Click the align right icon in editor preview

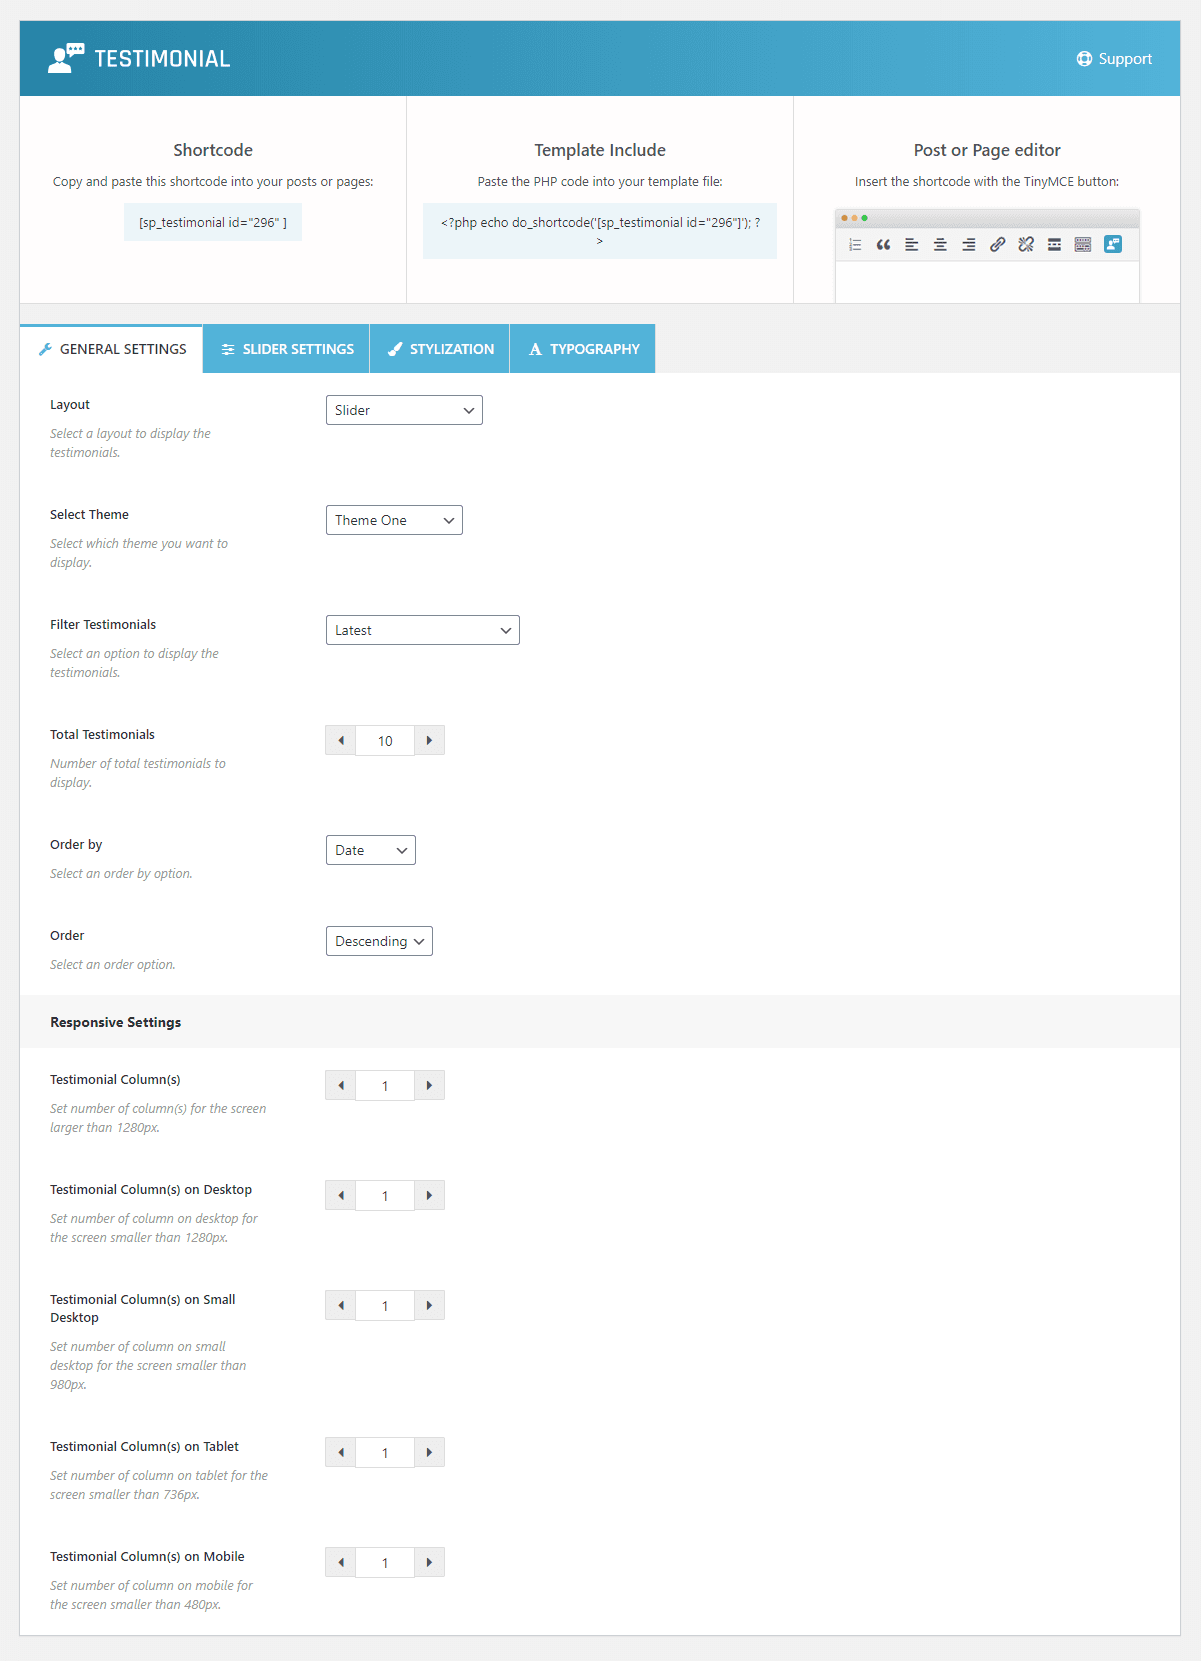[x=969, y=244]
